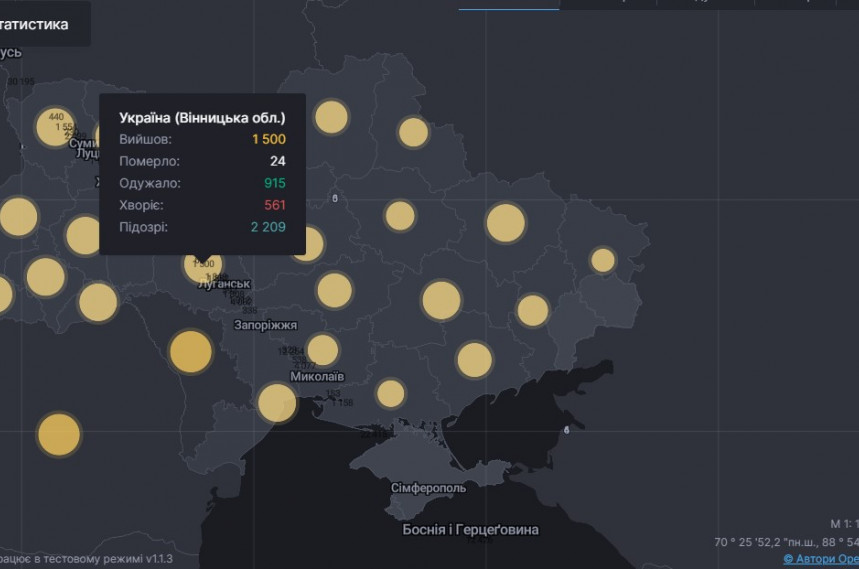Click the coordinates readout at bottom right
The height and width of the screenshot is (569, 859).
786,541
